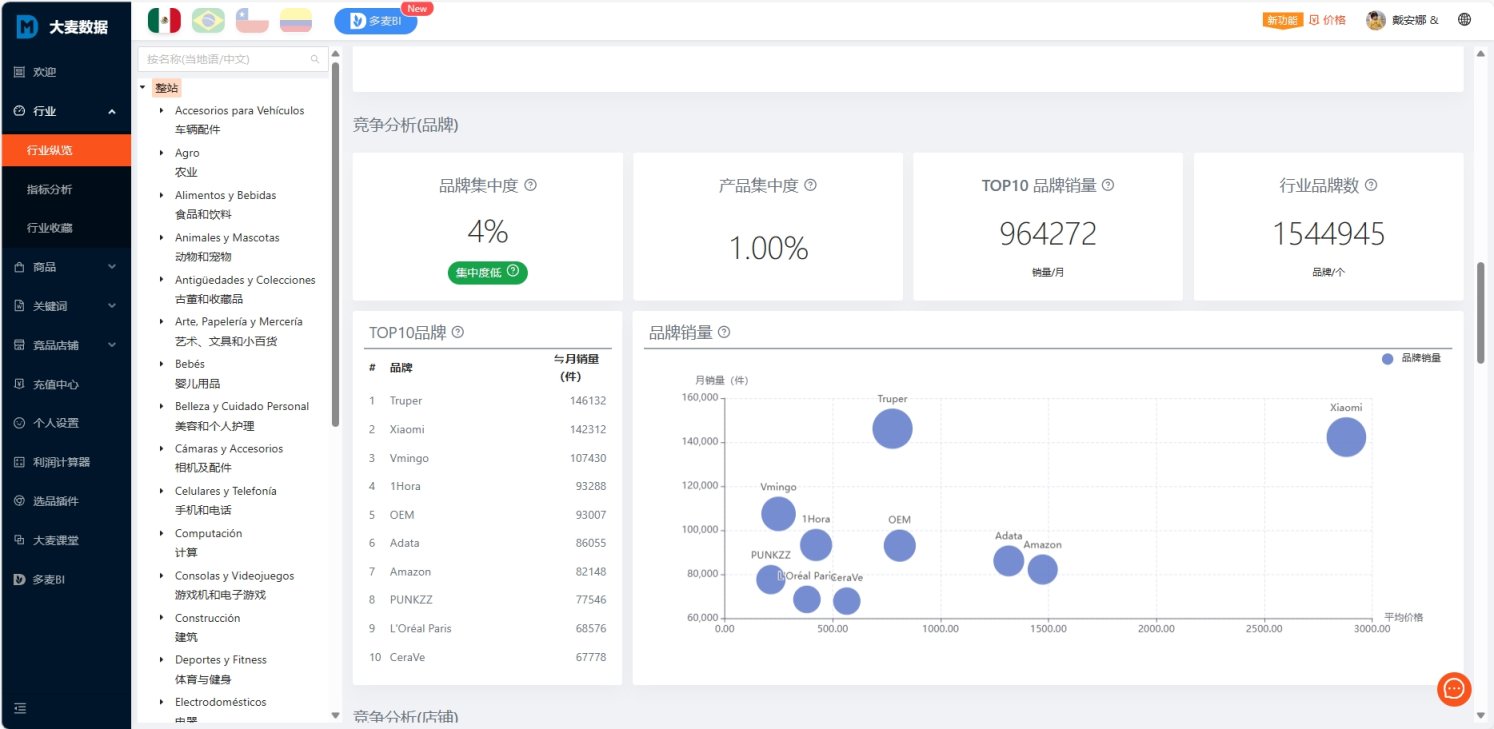Expand the 商品 sidebar menu
The height and width of the screenshot is (729, 1494).
(x=65, y=267)
